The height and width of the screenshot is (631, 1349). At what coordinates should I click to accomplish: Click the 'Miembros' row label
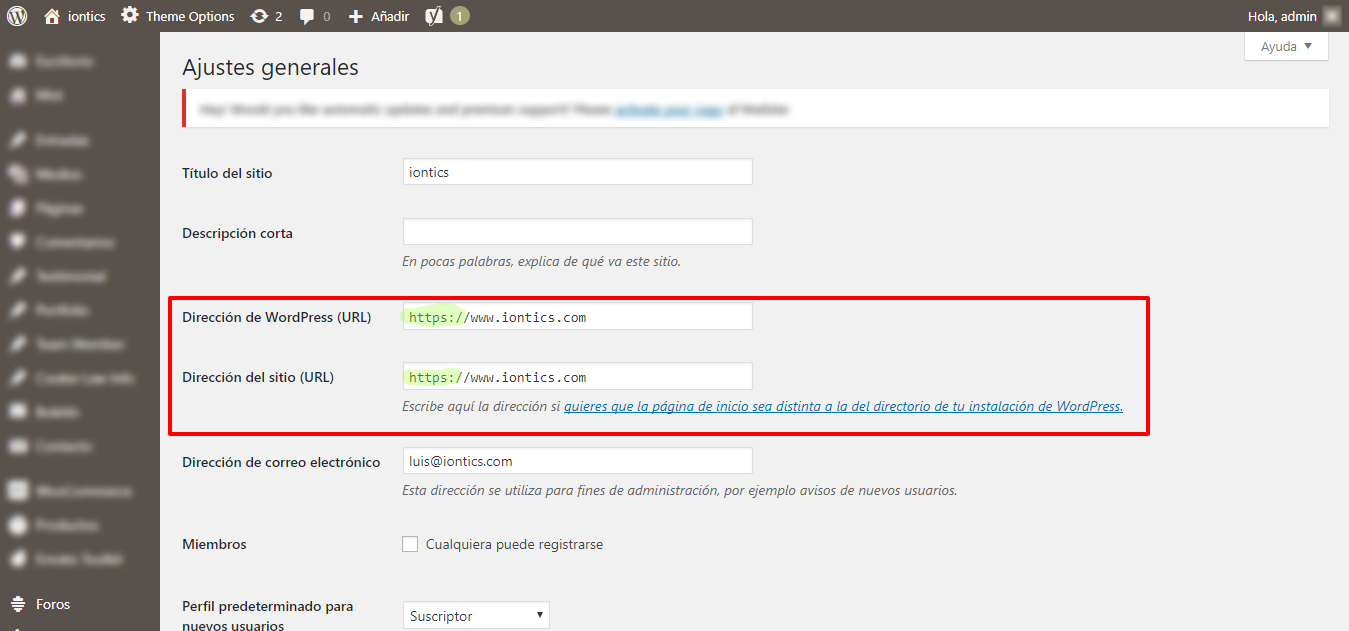pos(214,544)
